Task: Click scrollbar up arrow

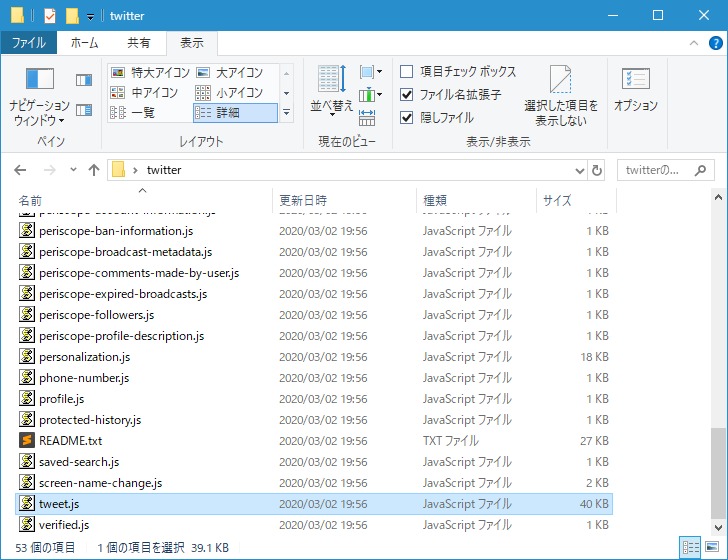Action: coord(718,198)
